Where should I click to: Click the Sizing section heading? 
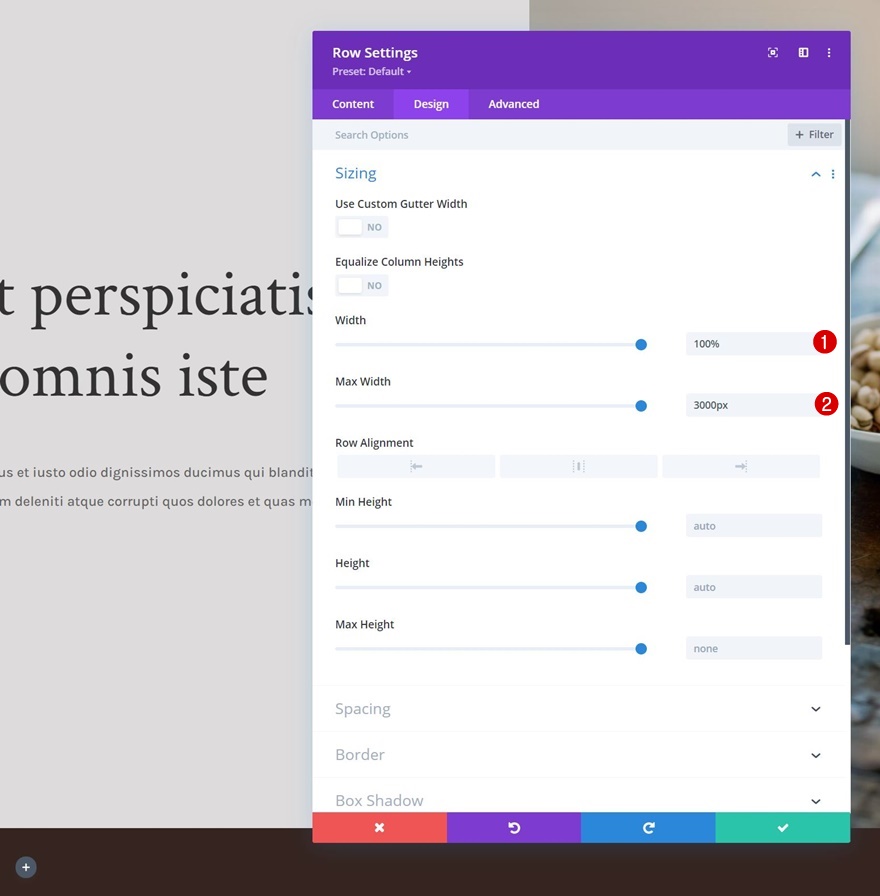click(355, 173)
